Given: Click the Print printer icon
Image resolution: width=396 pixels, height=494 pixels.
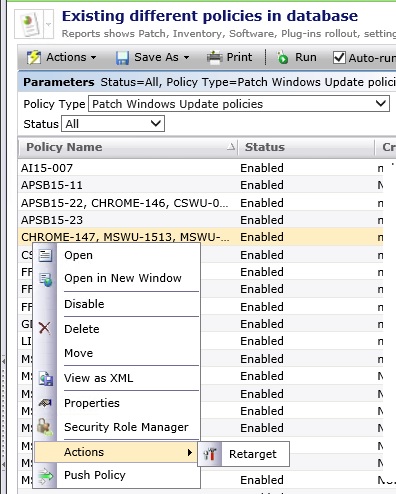Looking at the screenshot, I should [x=214, y=57].
